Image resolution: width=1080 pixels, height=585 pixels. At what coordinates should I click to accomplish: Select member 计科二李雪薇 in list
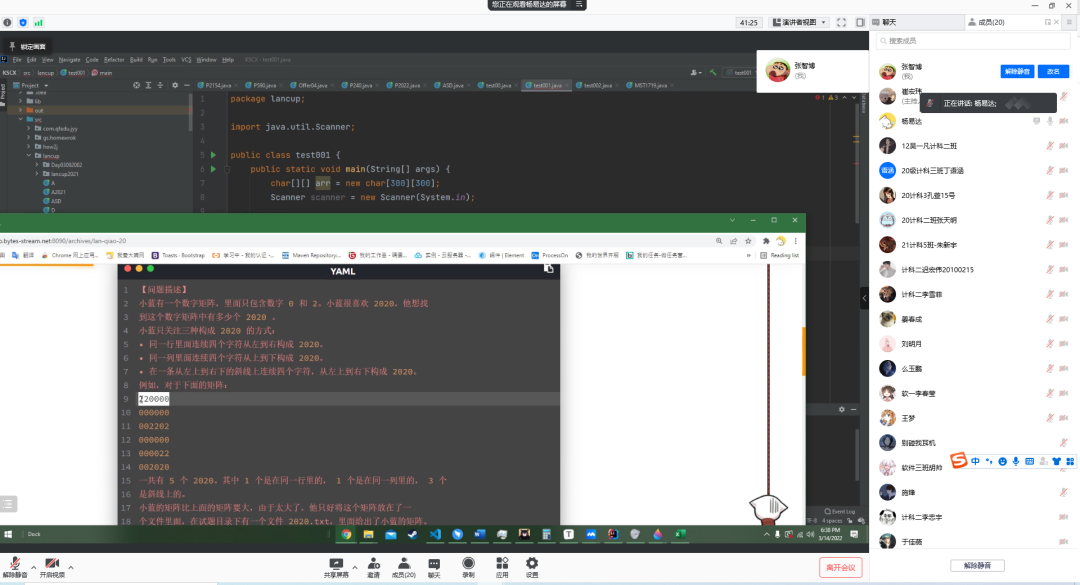973,294
